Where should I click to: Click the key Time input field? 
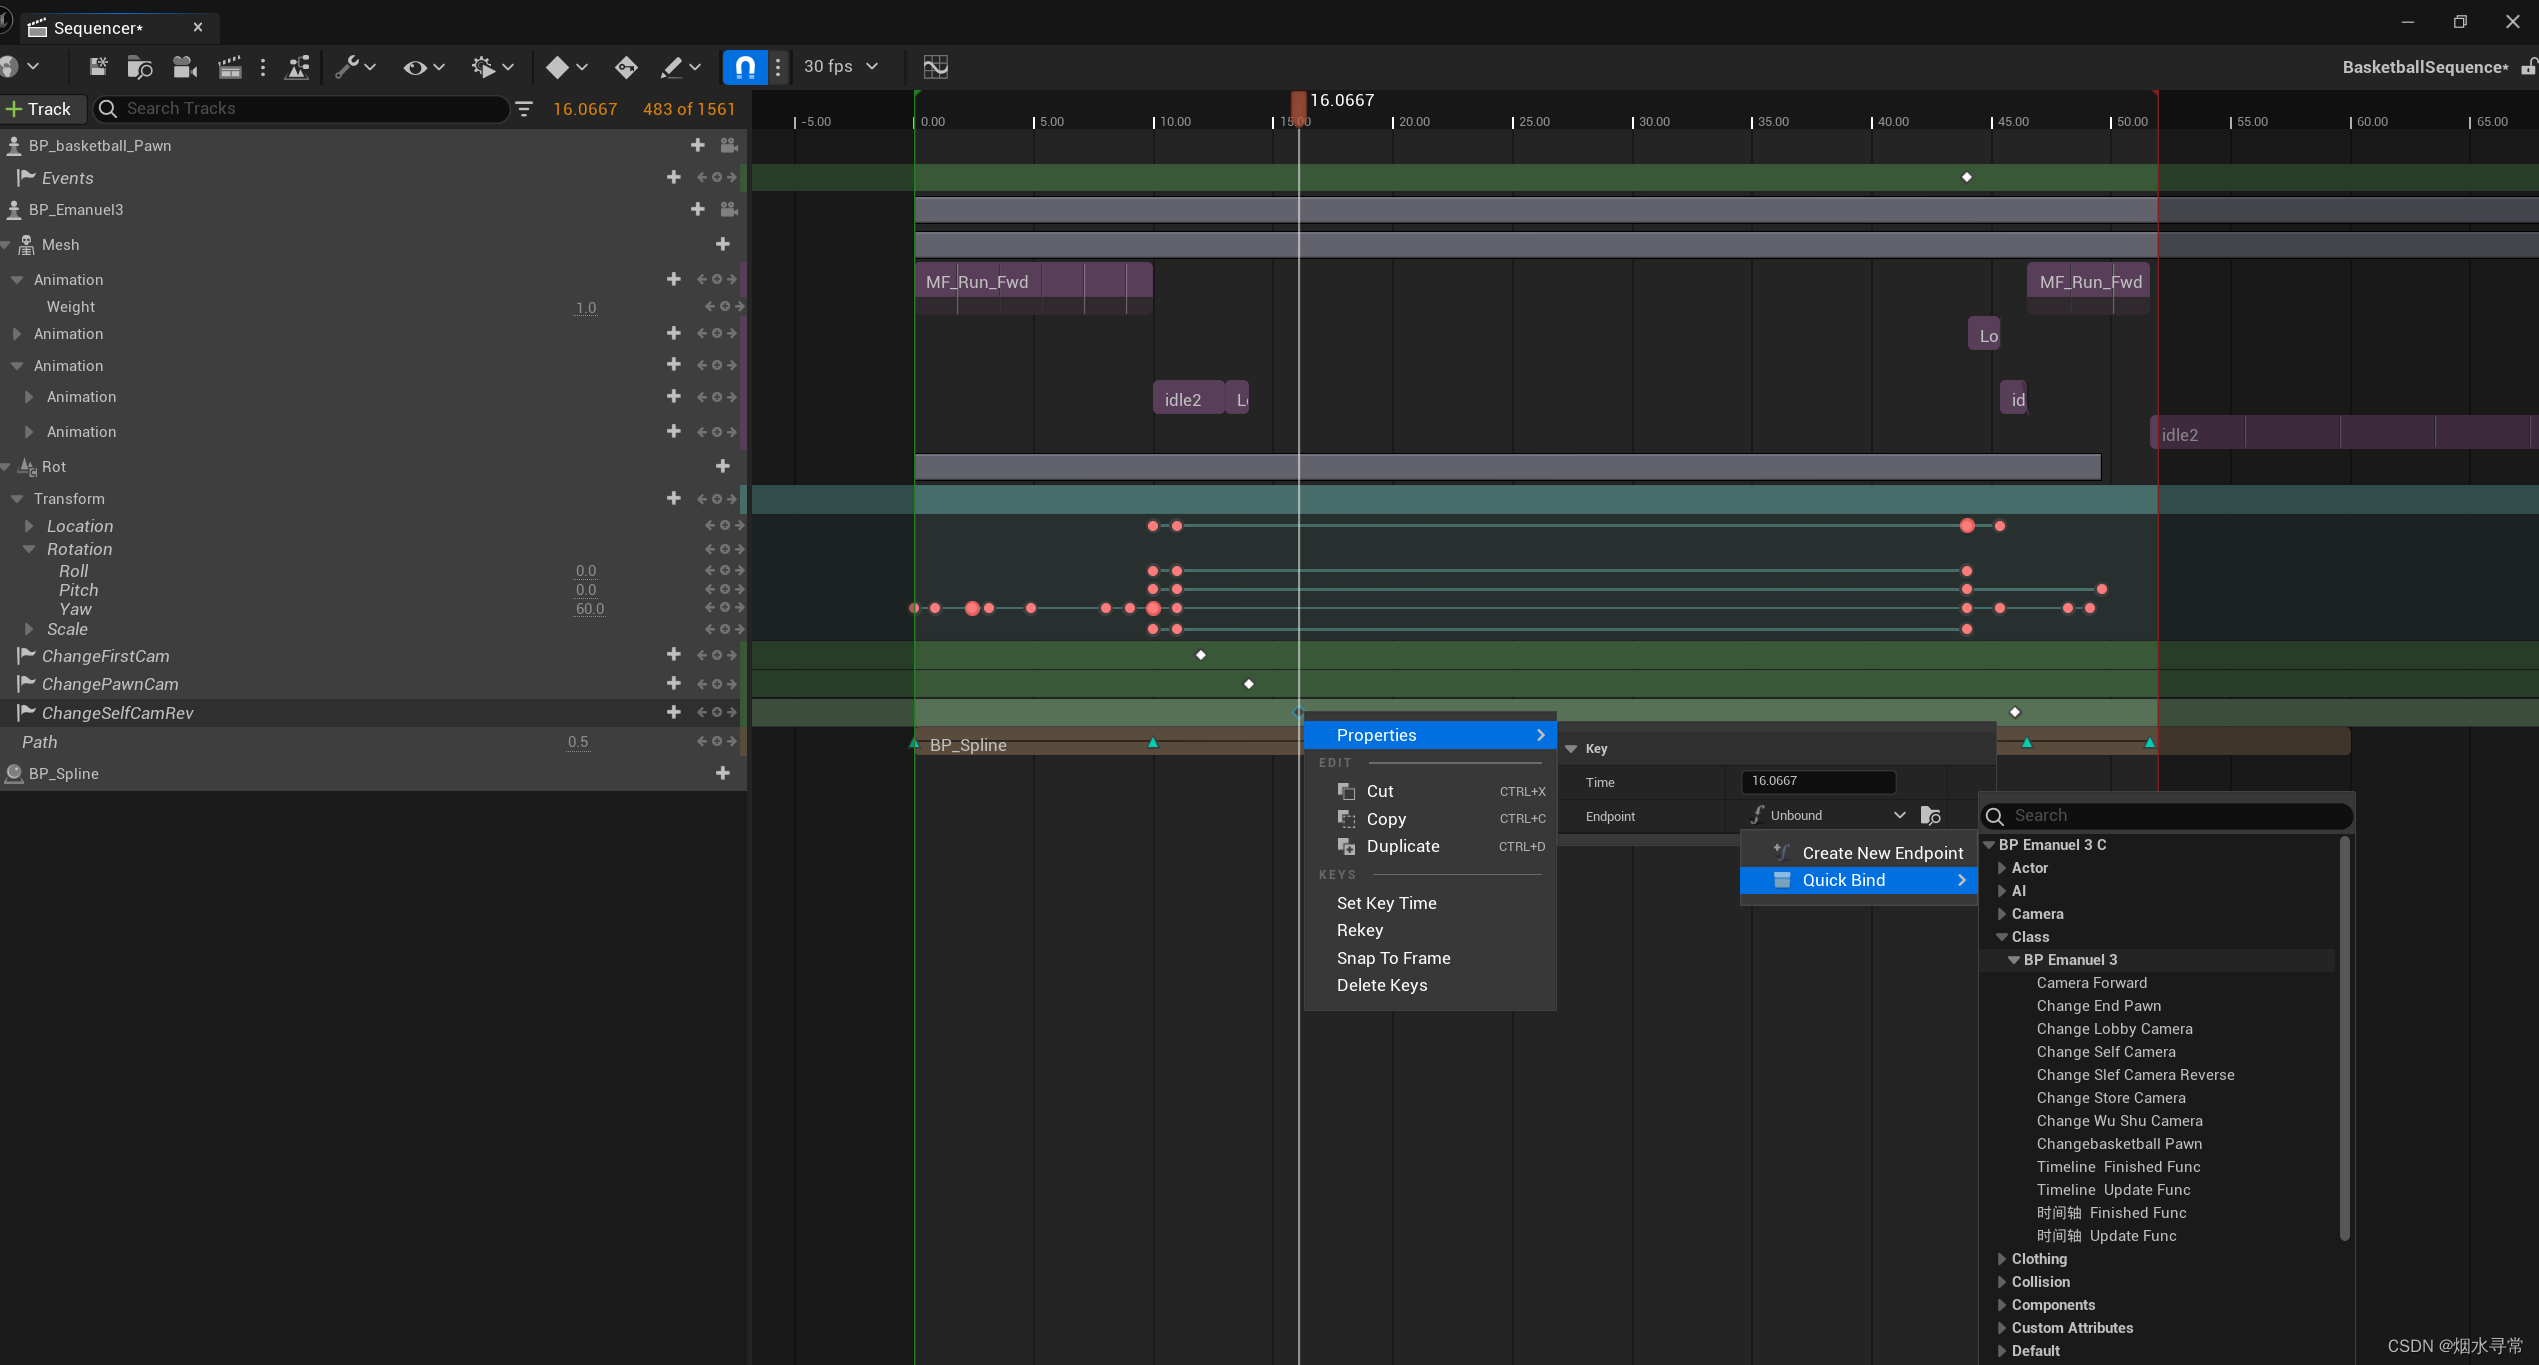tap(1817, 781)
